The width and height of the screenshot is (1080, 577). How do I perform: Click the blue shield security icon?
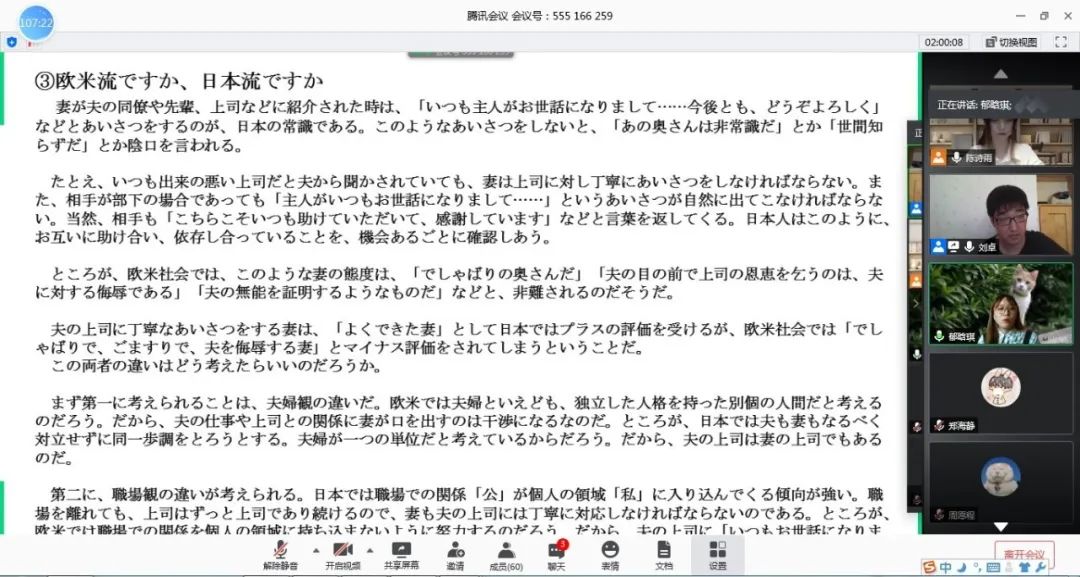(12, 42)
